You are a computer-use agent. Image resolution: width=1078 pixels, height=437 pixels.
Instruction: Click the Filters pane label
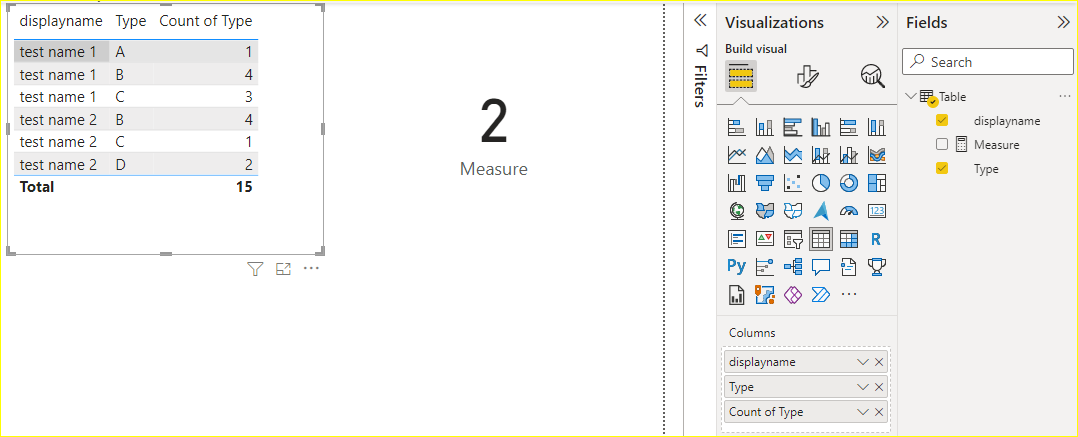700,87
